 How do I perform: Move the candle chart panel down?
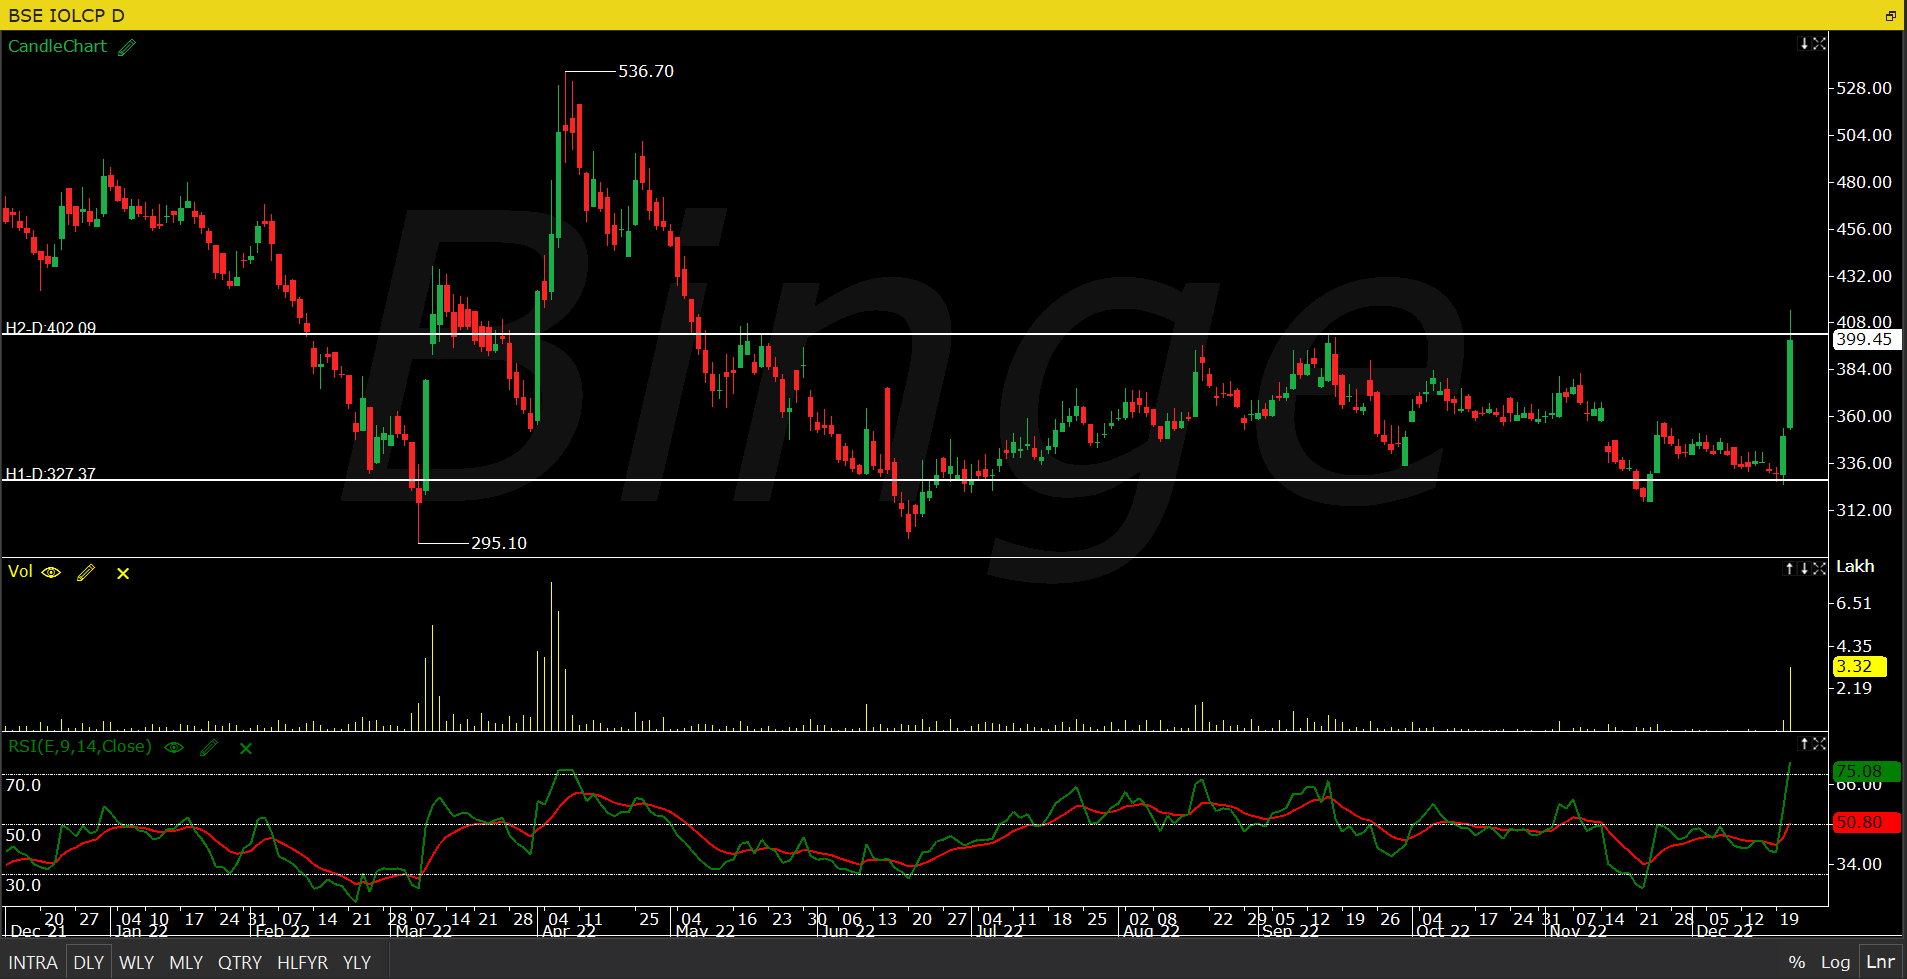pos(1804,44)
